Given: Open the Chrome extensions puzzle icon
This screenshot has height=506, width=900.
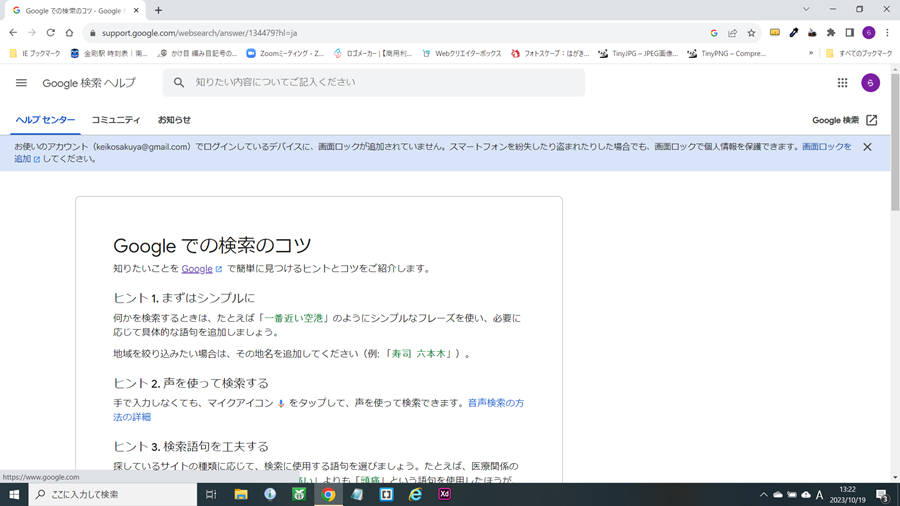Looking at the screenshot, I should [830, 33].
